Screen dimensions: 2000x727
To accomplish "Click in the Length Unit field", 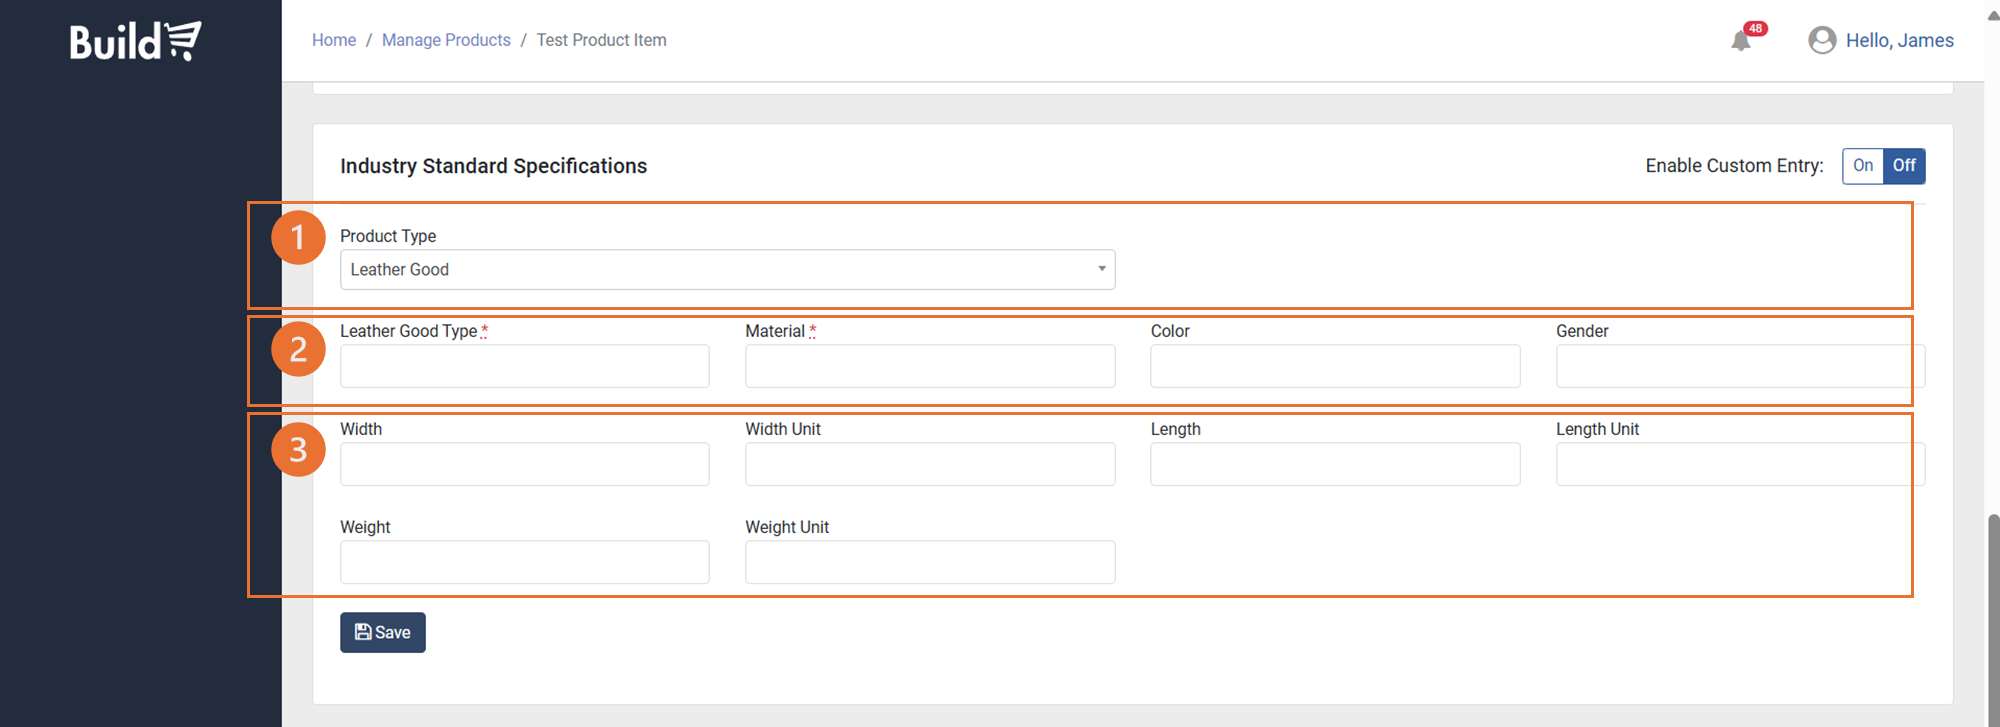I will click(x=1740, y=464).
